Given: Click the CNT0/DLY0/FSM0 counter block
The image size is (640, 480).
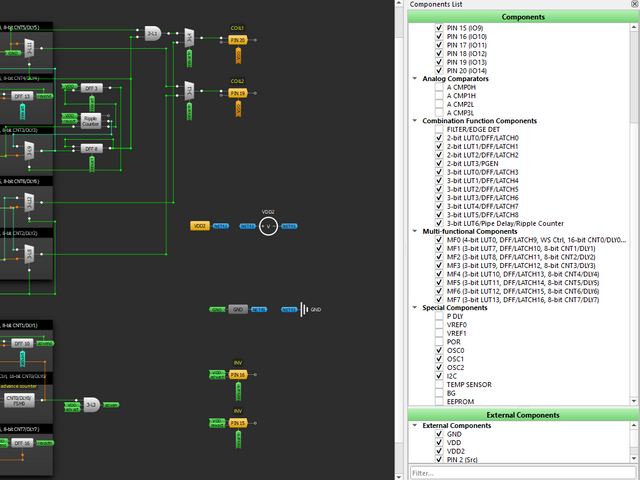Looking at the screenshot, I should pyautogui.click(x=21, y=399).
